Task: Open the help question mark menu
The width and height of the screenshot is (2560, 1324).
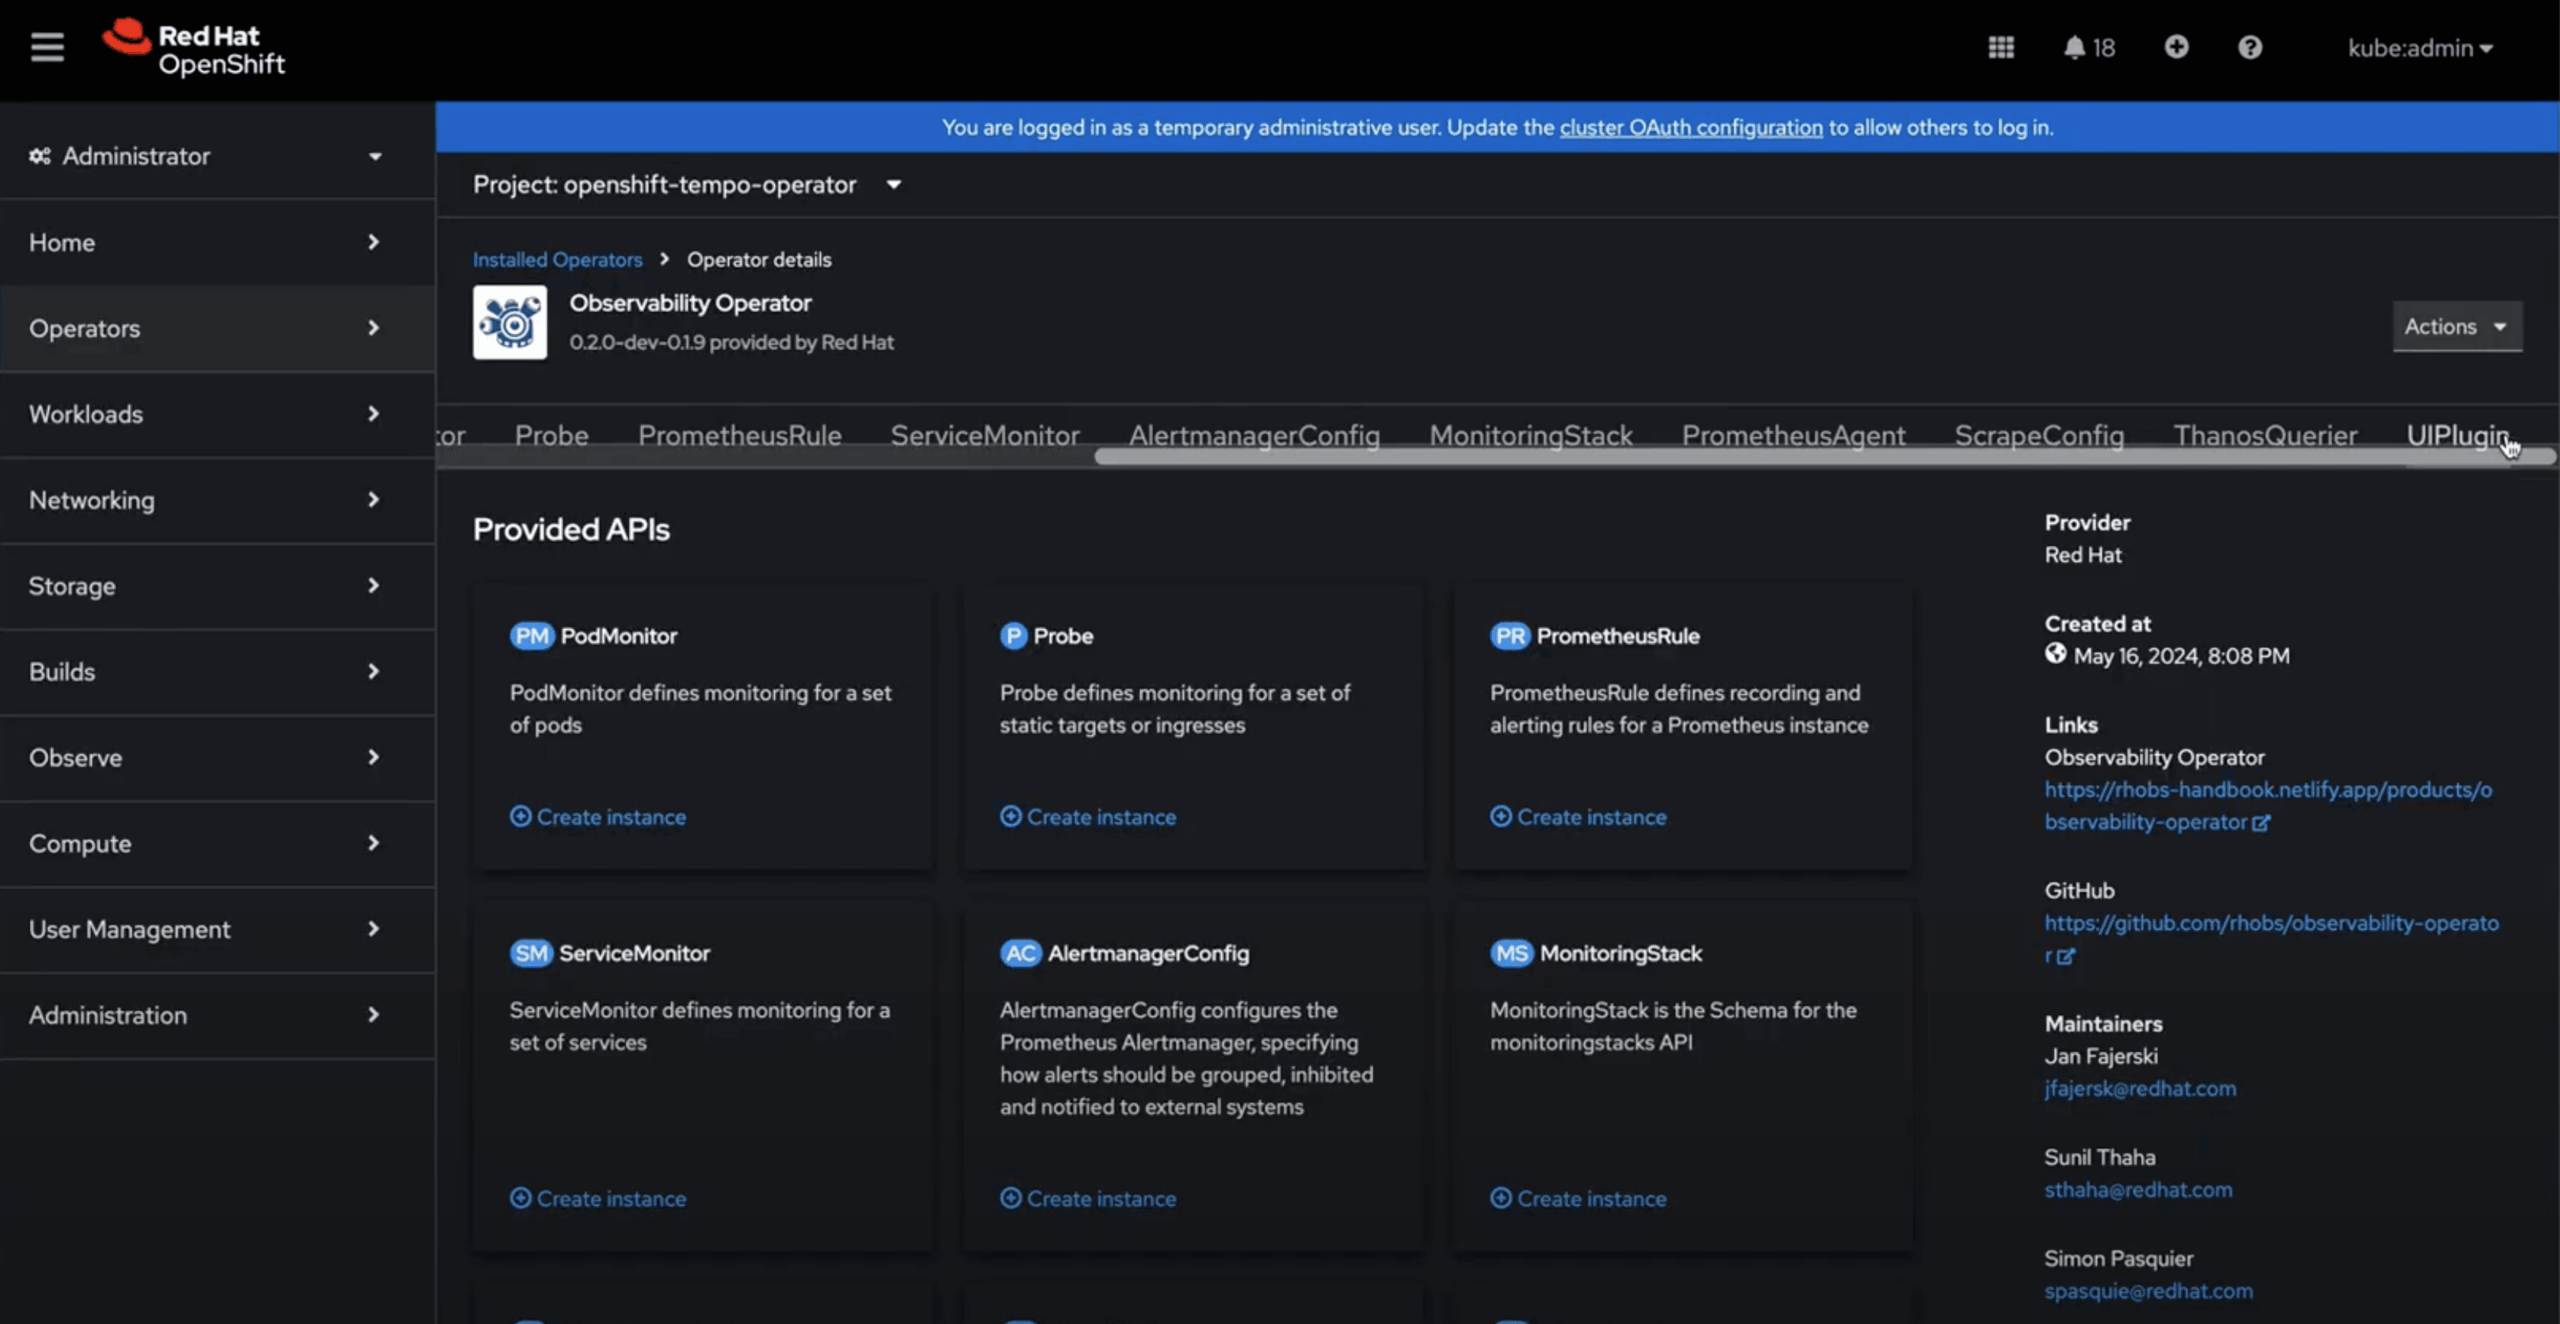Action: (2250, 47)
